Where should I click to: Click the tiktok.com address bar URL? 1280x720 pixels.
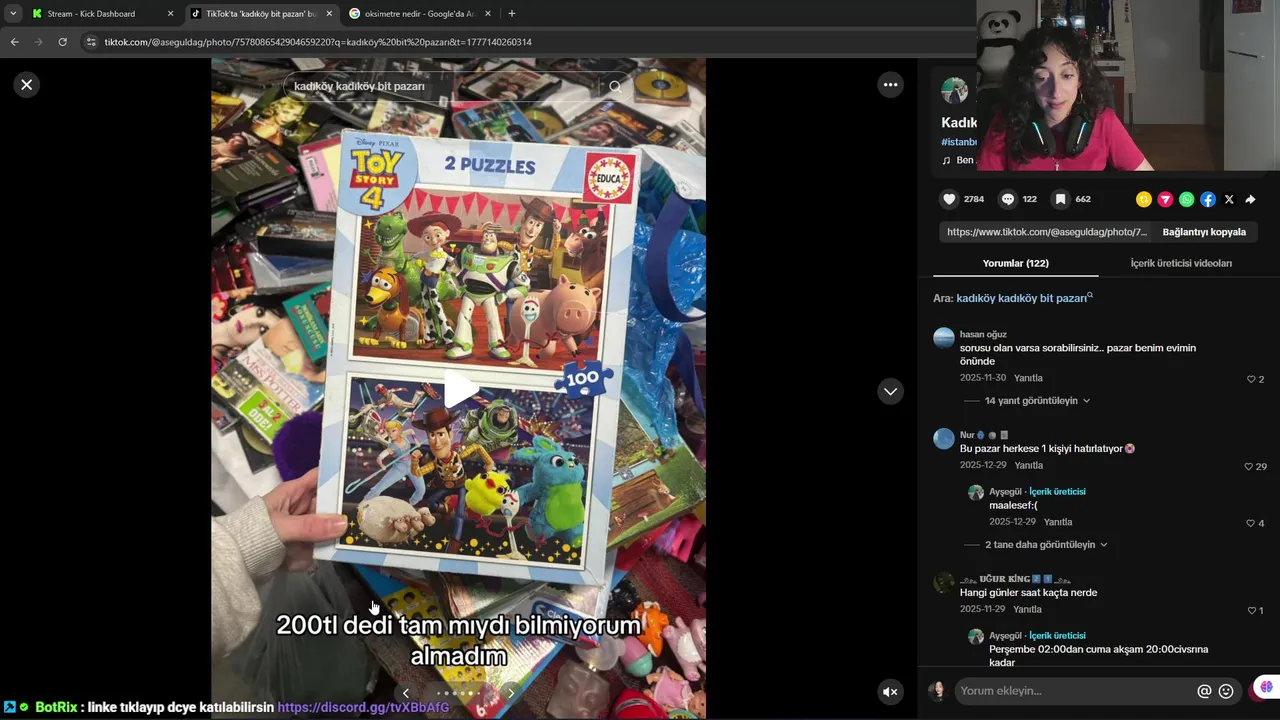(x=318, y=42)
